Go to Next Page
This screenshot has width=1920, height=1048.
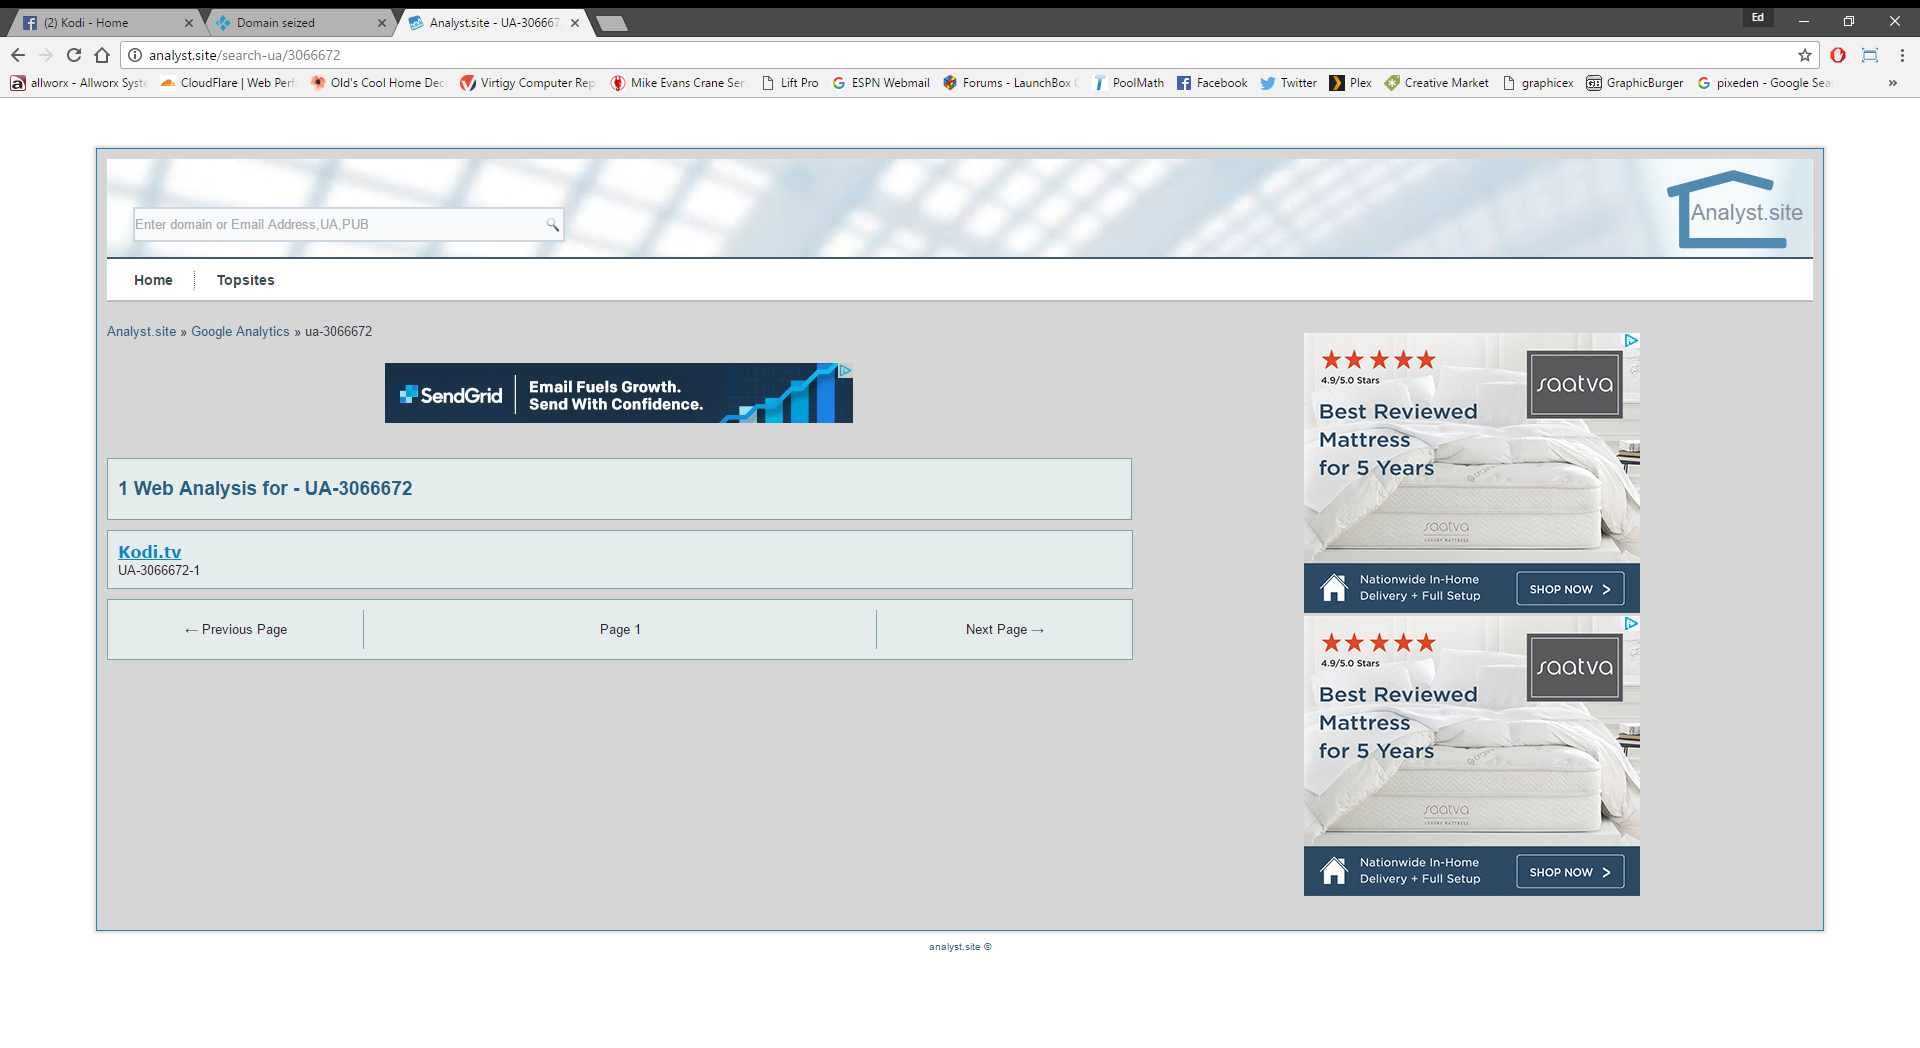click(x=1005, y=630)
